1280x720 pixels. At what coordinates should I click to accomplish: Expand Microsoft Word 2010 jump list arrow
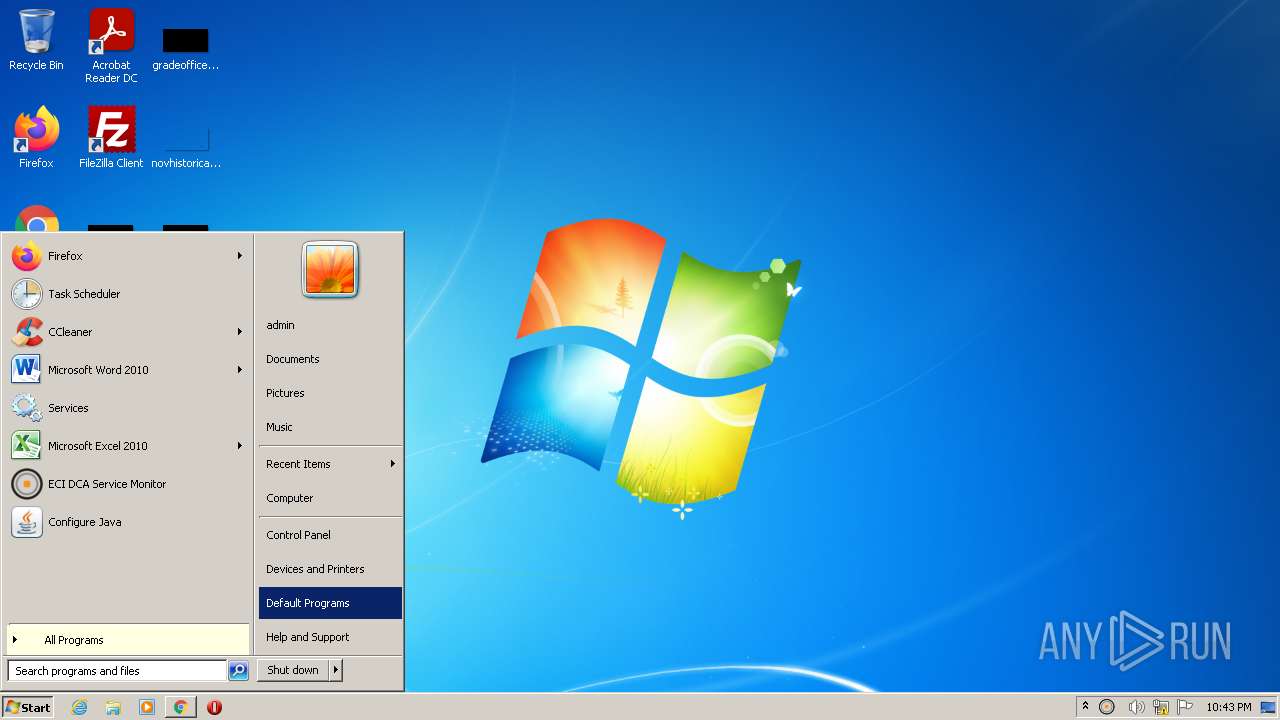click(240, 370)
